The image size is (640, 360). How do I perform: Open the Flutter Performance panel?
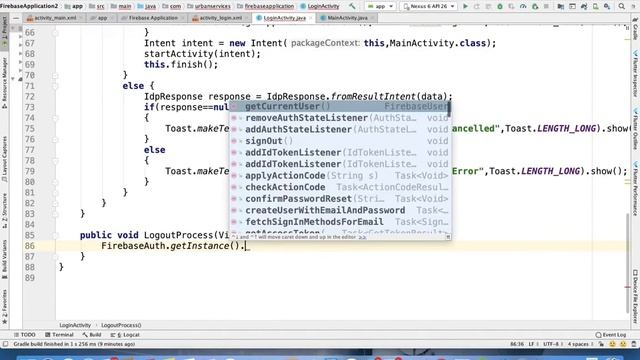(635, 189)
